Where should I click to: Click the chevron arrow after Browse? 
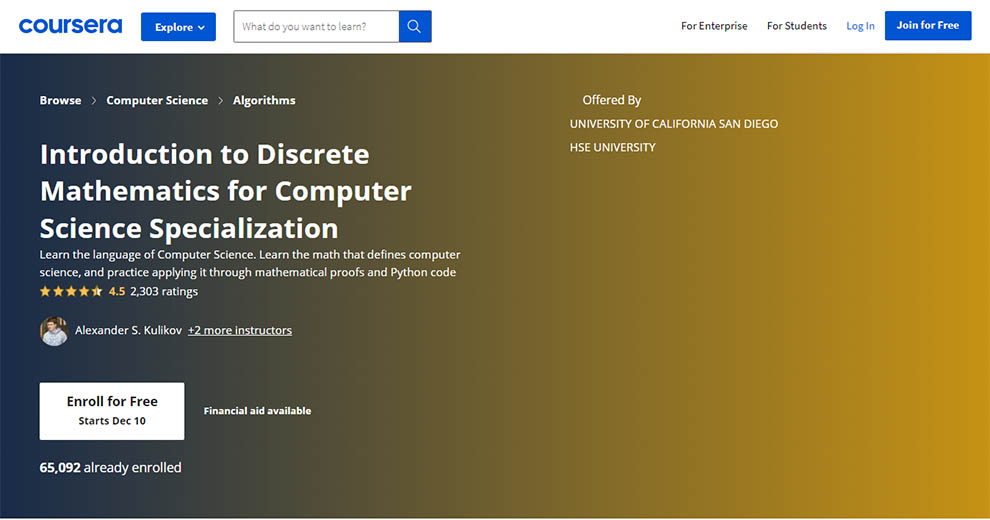pyautogui.click(x=94, y=101)
